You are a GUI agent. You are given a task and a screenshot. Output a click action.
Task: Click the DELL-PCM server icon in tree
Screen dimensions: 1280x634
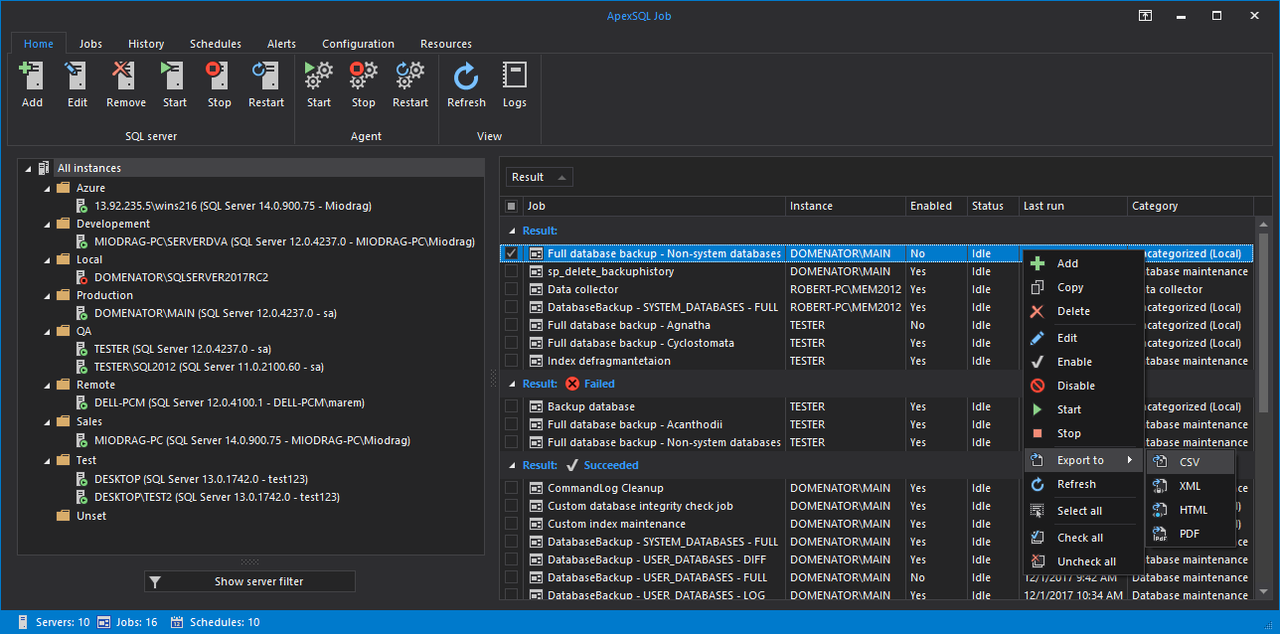click(x=83, y=403)
